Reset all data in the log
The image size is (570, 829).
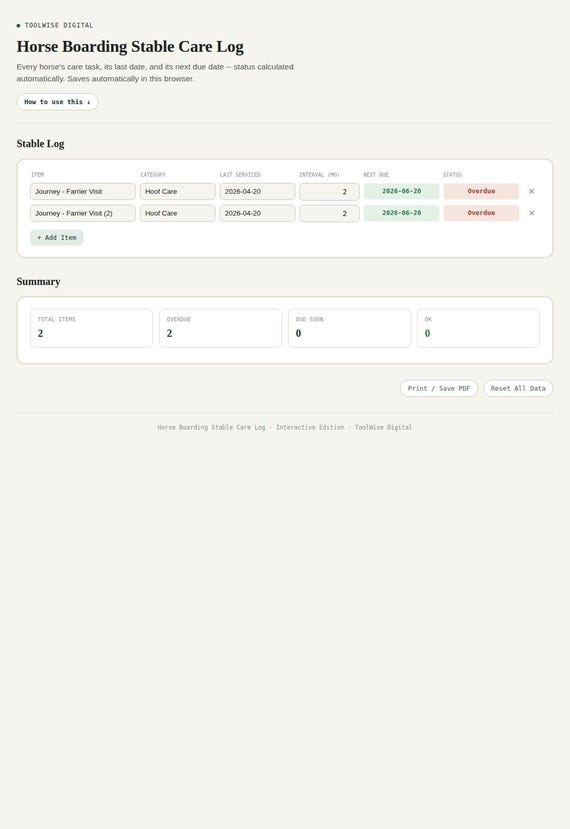[518, 389]
